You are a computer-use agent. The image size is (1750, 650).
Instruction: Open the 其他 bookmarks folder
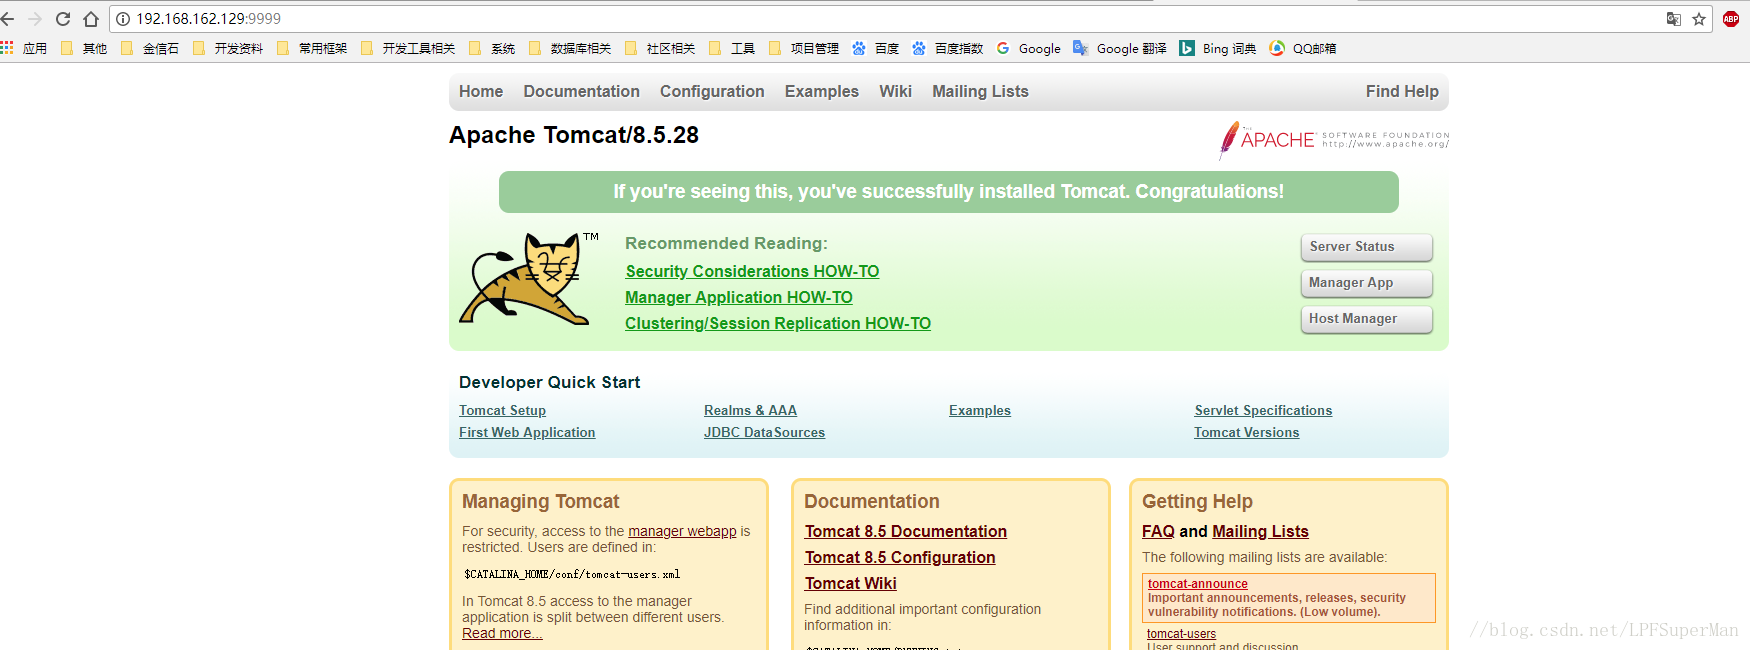[84, 48]
